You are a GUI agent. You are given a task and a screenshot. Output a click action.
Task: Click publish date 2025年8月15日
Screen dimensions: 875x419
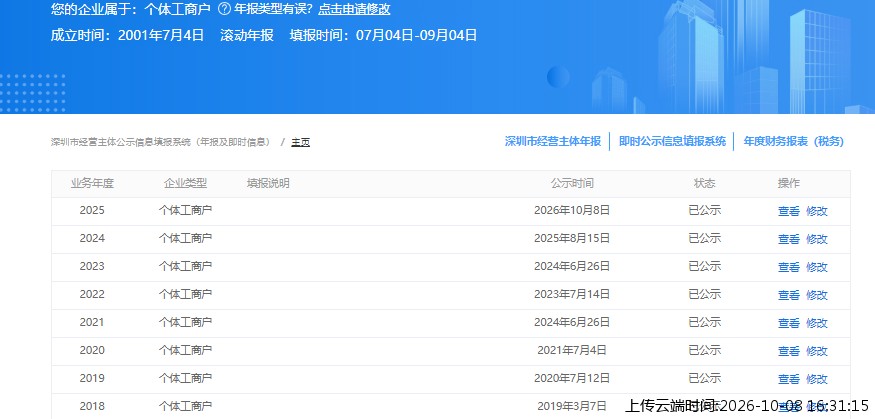[x=572, y=238]
